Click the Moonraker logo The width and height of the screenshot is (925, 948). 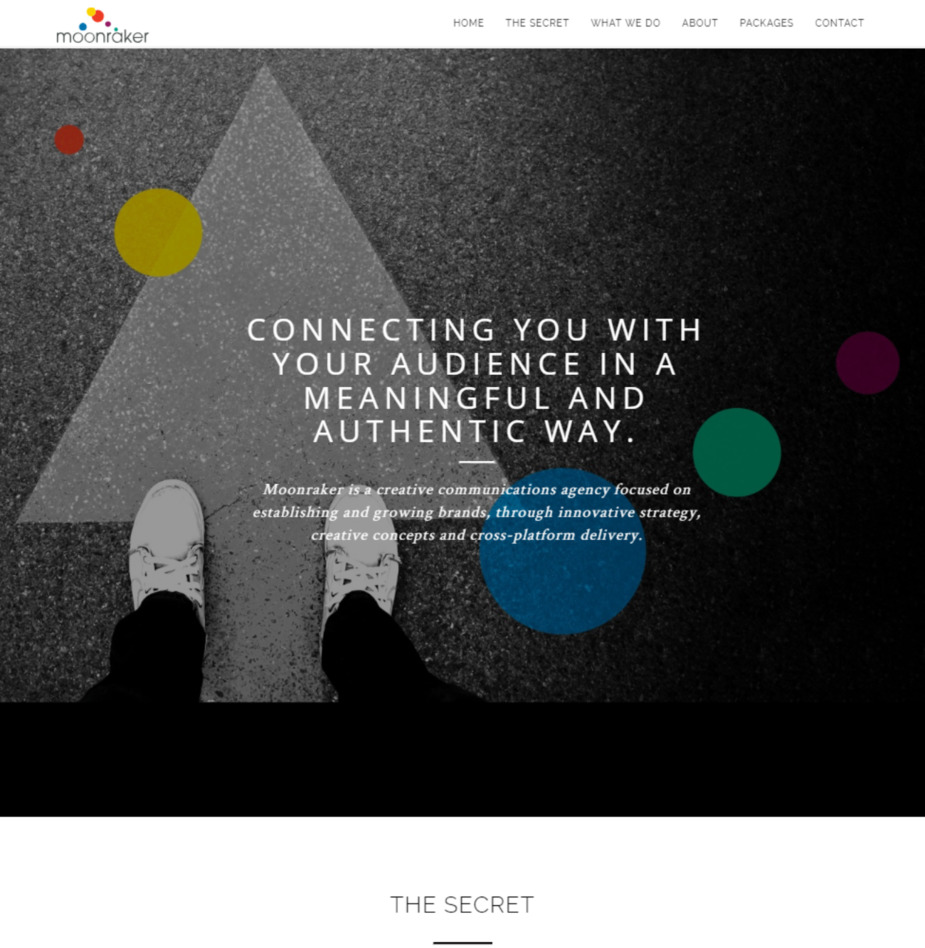click(102, 25)
